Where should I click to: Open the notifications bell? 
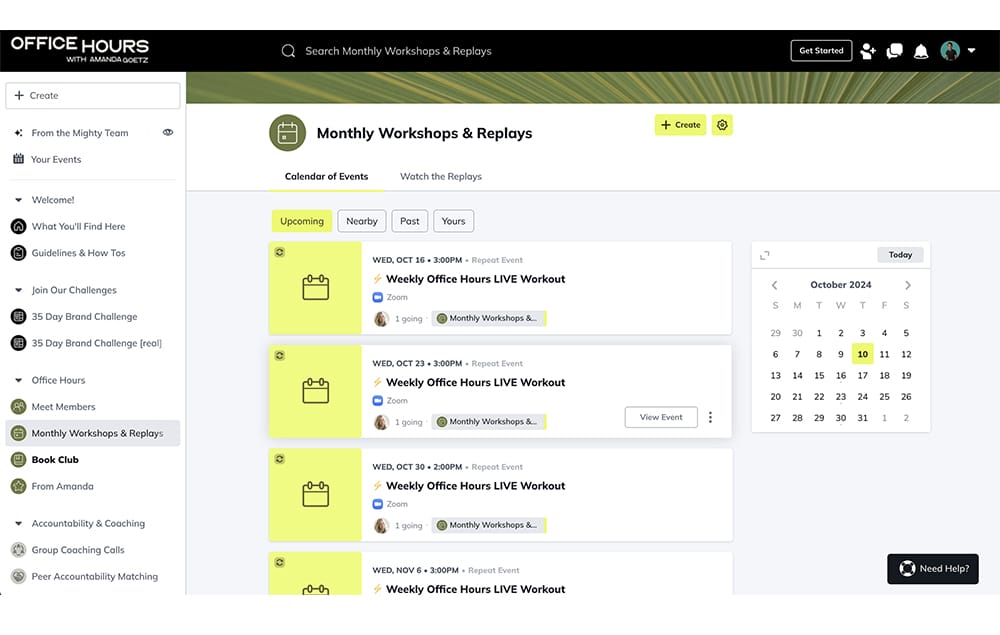921,51
